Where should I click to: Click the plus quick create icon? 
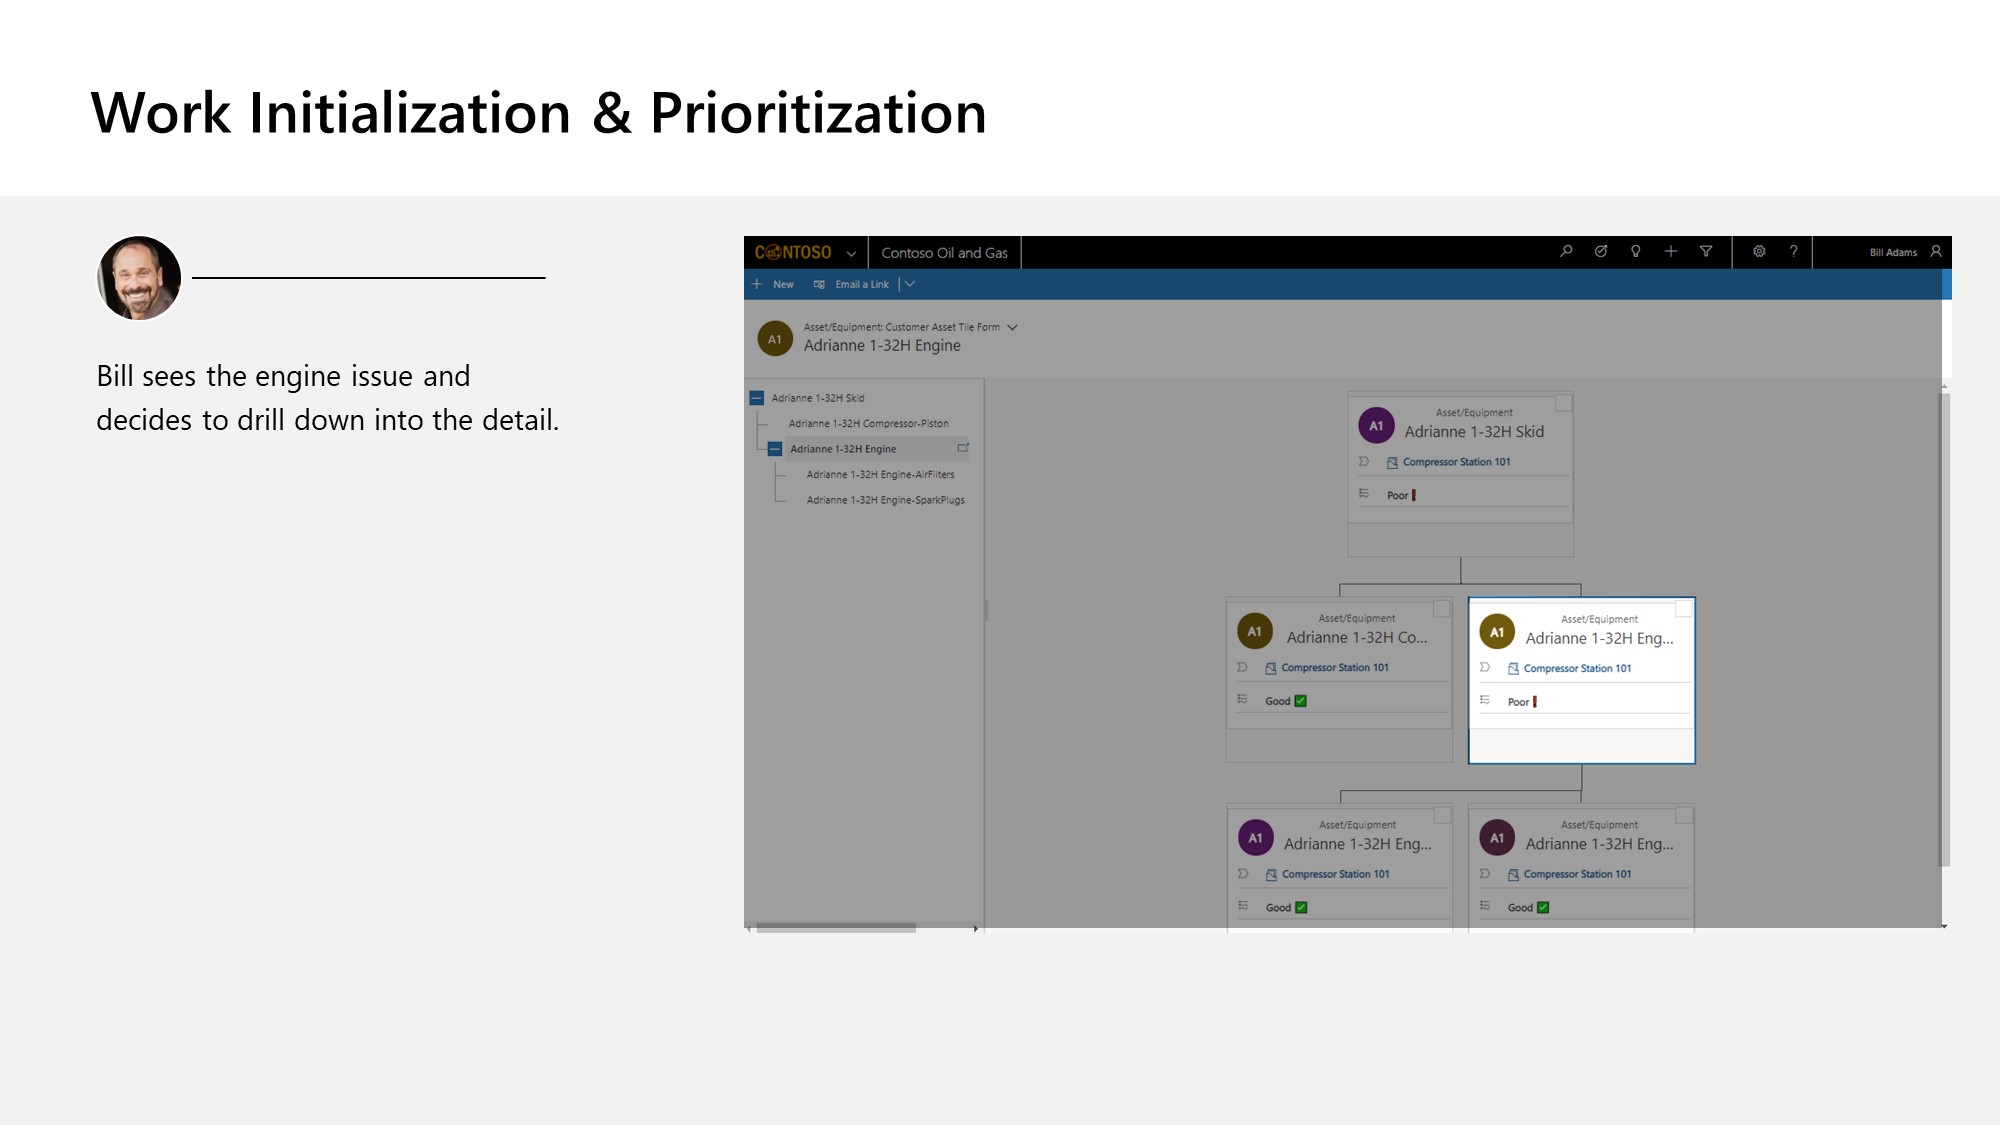[1671, 252]
